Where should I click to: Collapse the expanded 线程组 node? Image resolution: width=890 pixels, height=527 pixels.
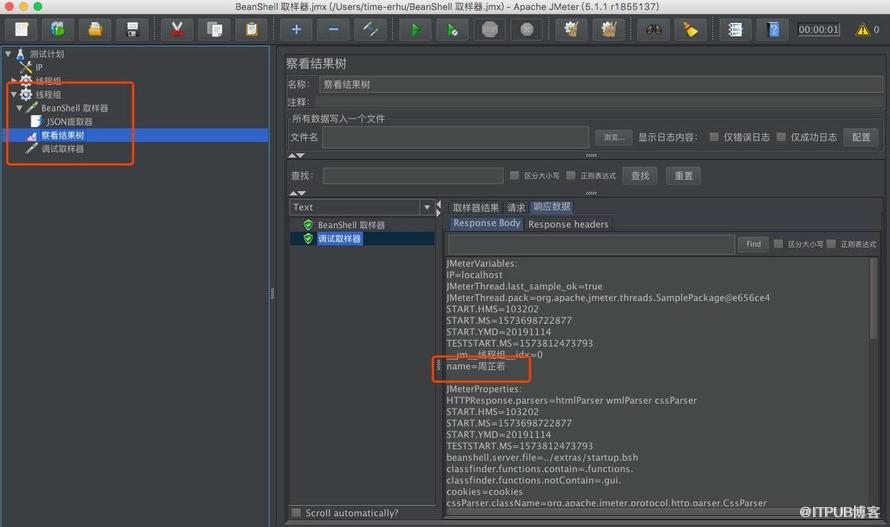(x=14, y=94)
